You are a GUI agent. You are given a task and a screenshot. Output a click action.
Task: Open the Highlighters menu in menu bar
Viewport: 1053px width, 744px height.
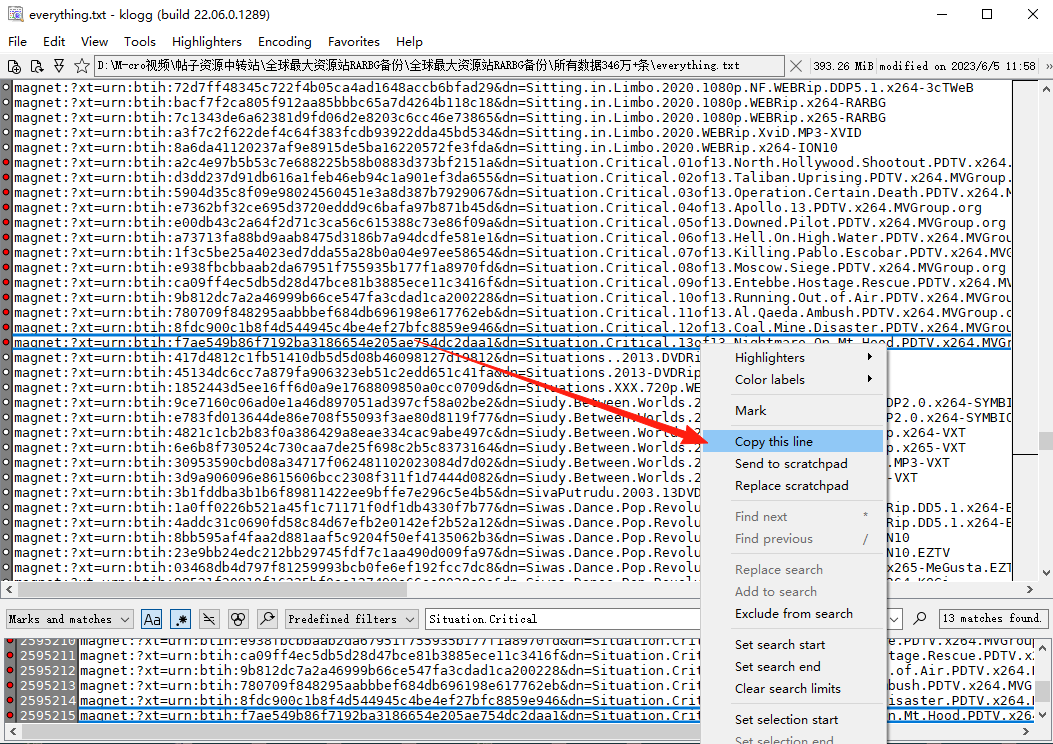coord(206,42)
